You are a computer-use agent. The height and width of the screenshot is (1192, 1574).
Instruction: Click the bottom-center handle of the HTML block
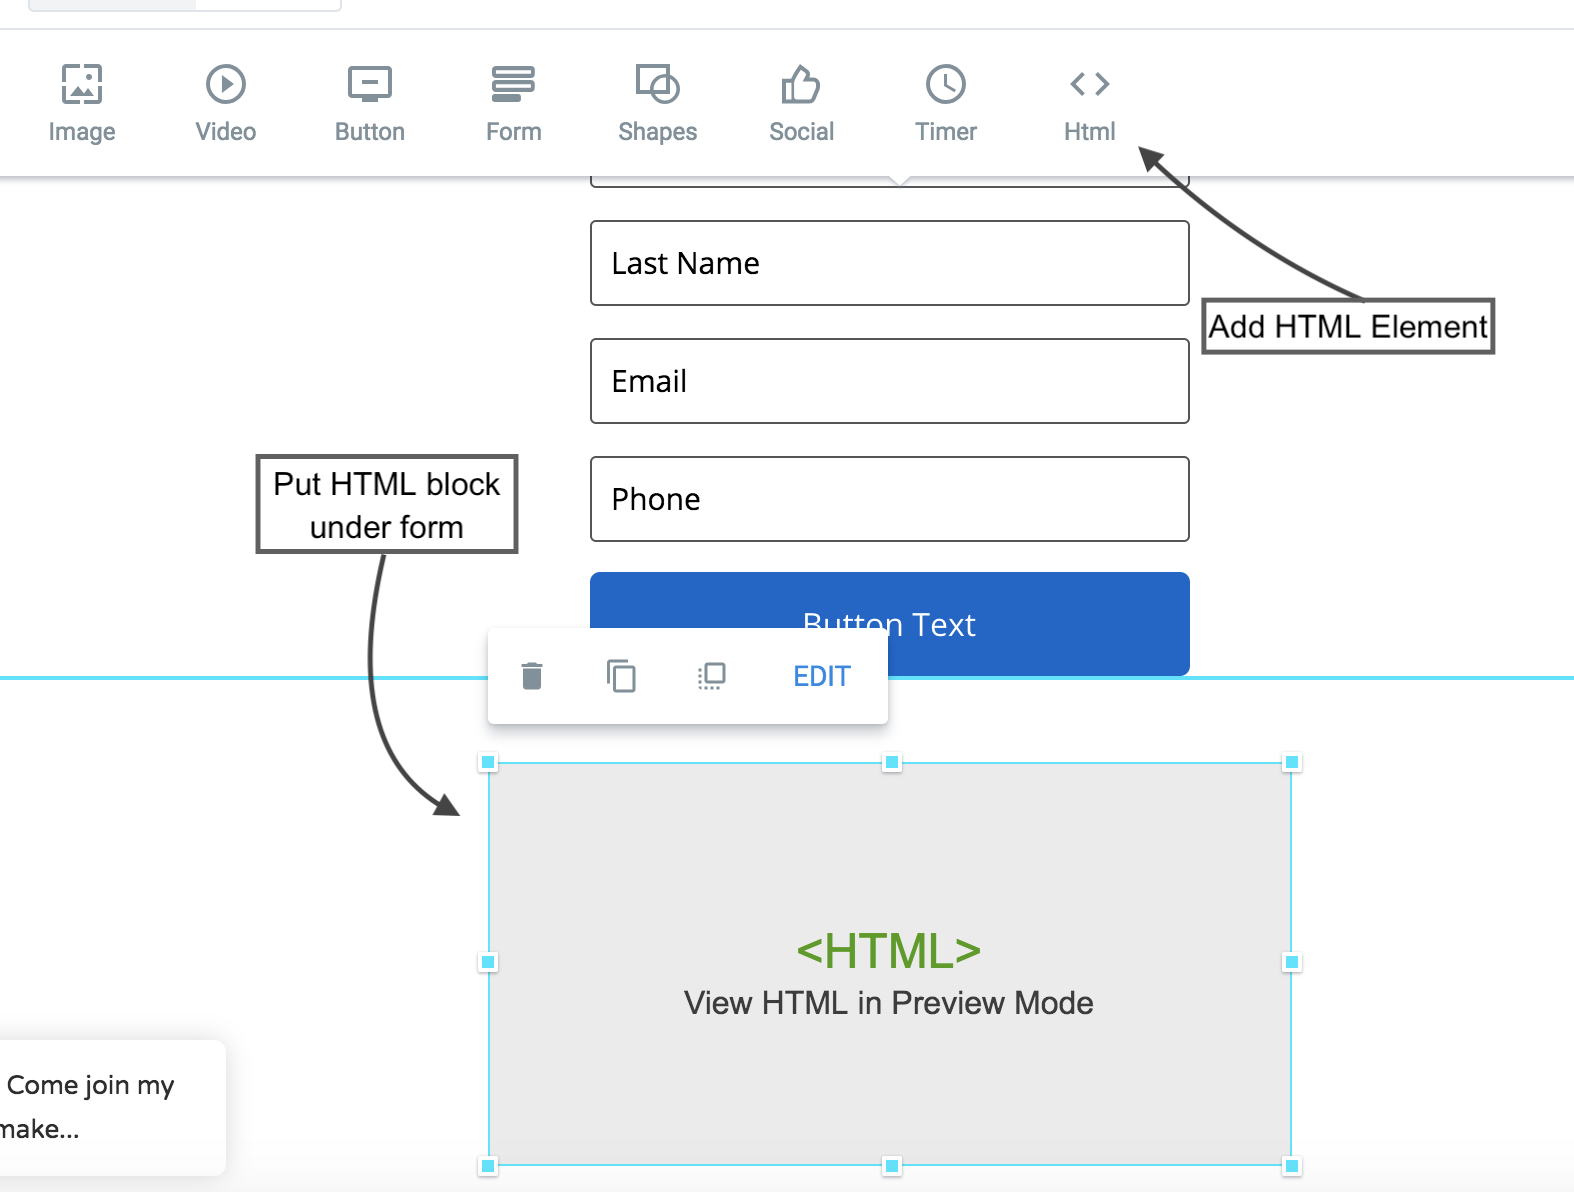pos(892,1165)
